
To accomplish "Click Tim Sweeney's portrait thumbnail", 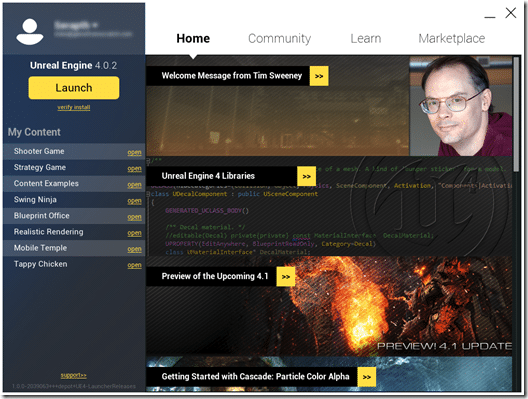I will coord(461,106).
